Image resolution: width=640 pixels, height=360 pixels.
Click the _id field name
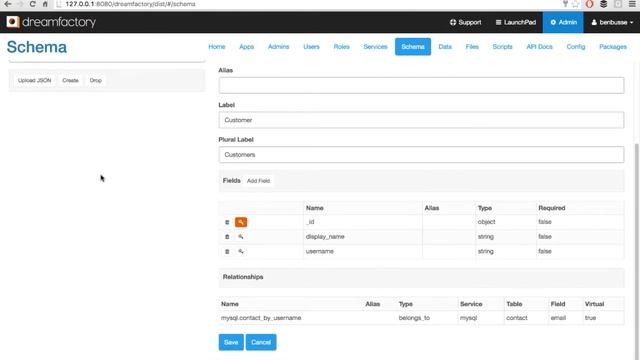point(310,222)
